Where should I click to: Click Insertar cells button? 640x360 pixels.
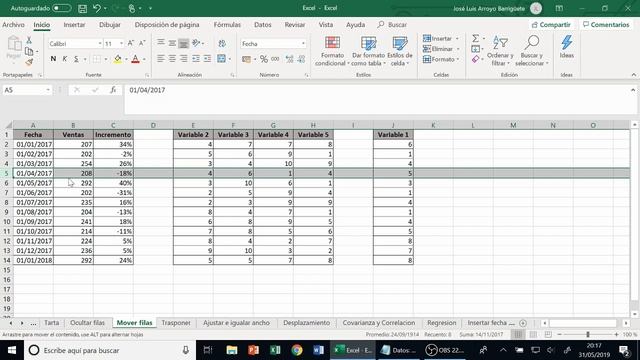[441, 38]
